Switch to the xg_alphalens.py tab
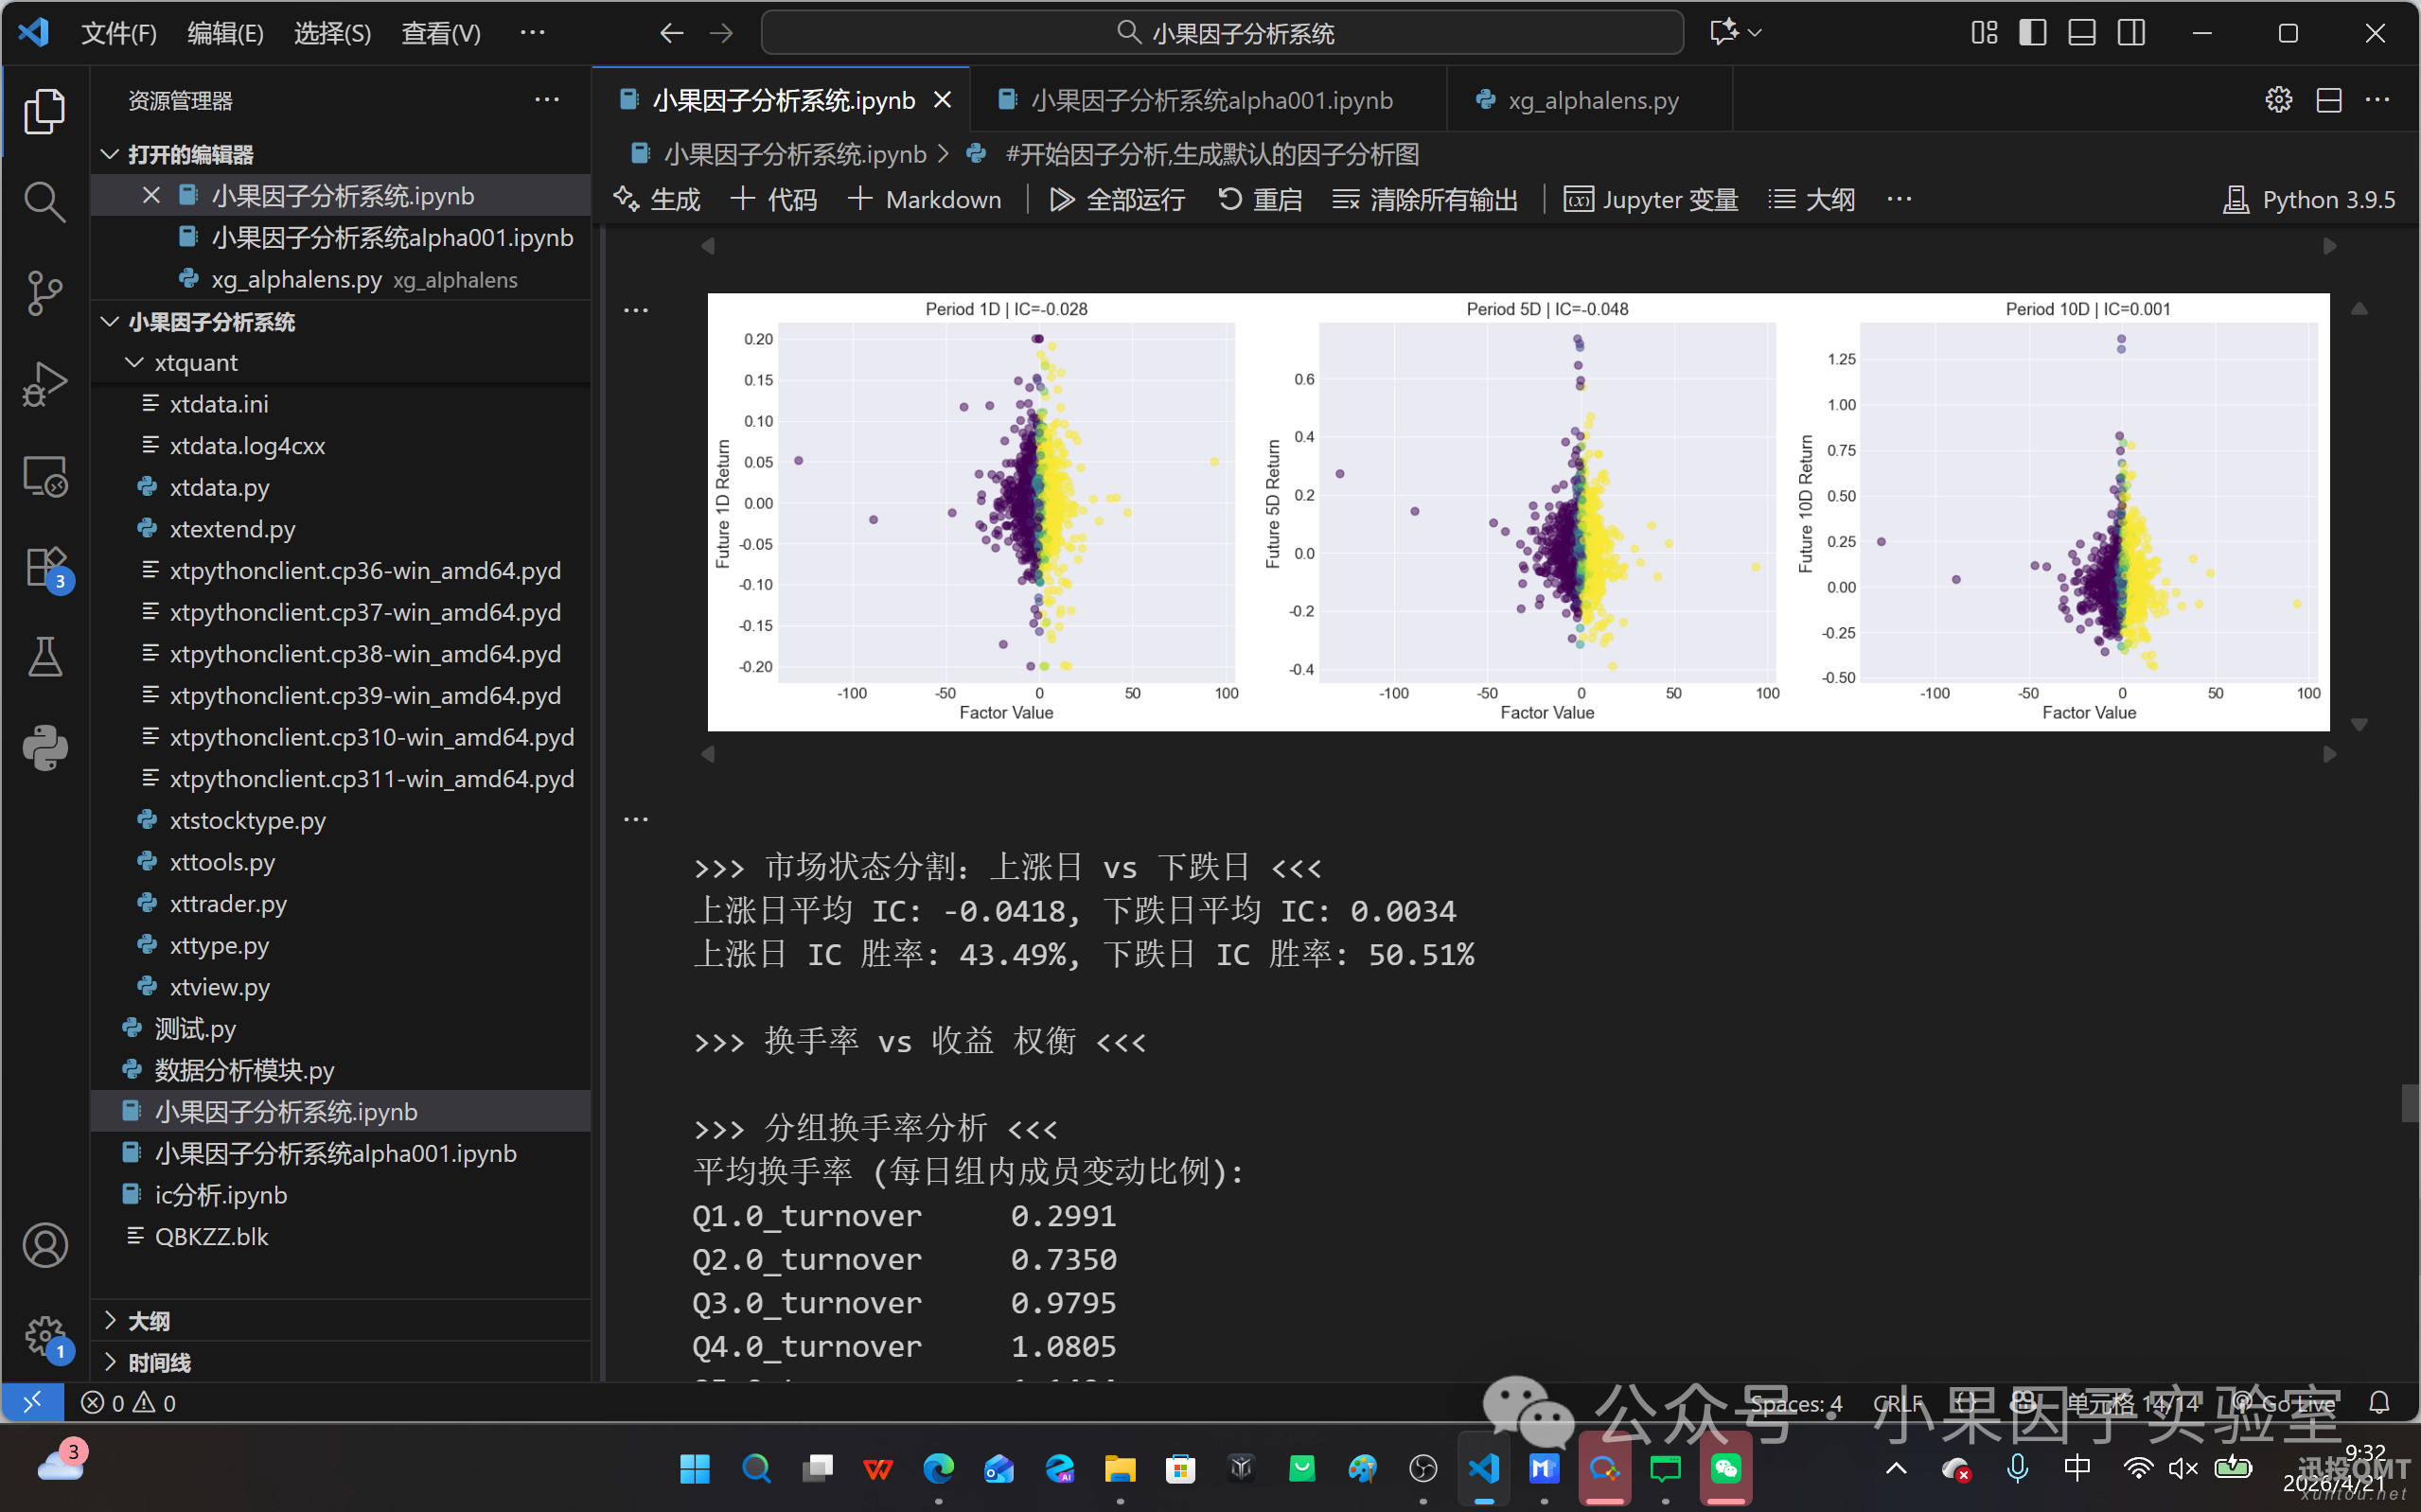Viewport: 2421px width, 1512px height. [x=1592, y=100]
